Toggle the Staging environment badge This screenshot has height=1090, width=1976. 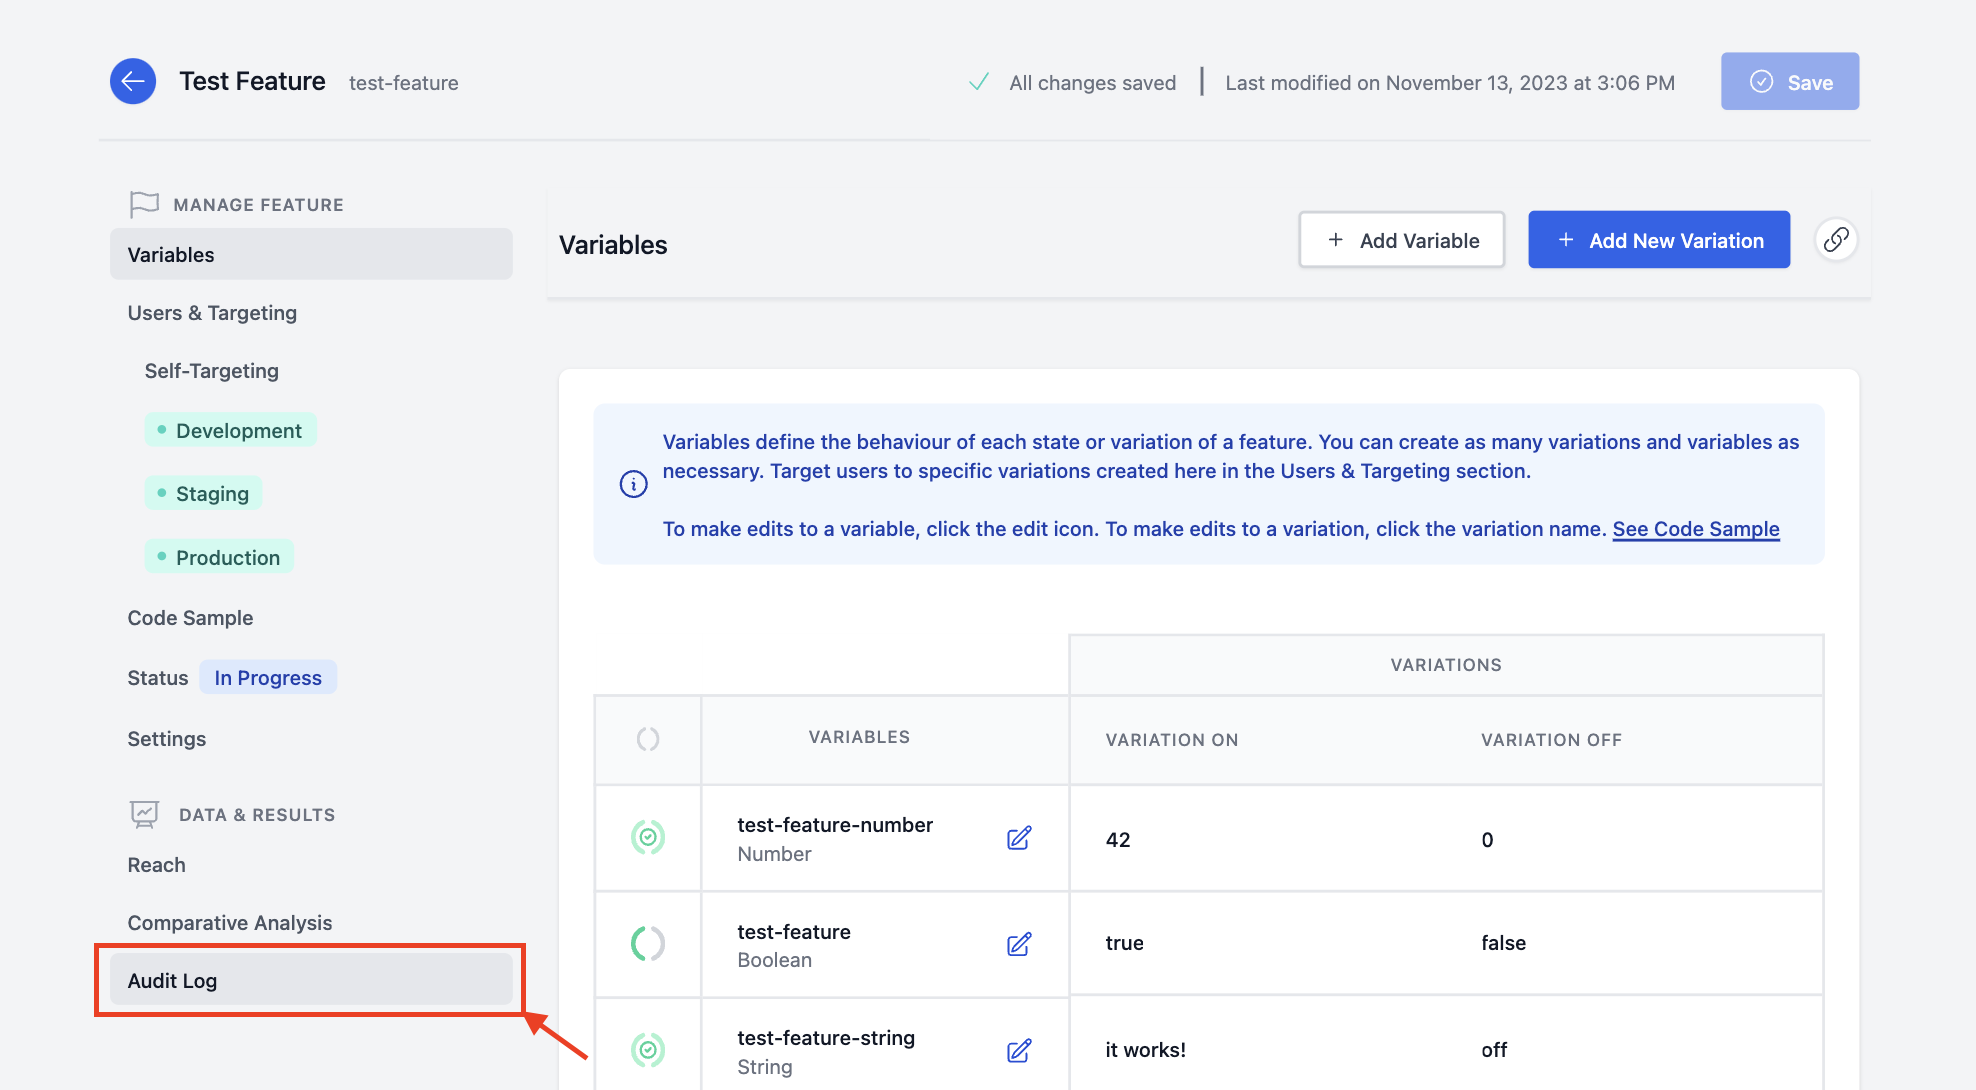tap(203, 493)
